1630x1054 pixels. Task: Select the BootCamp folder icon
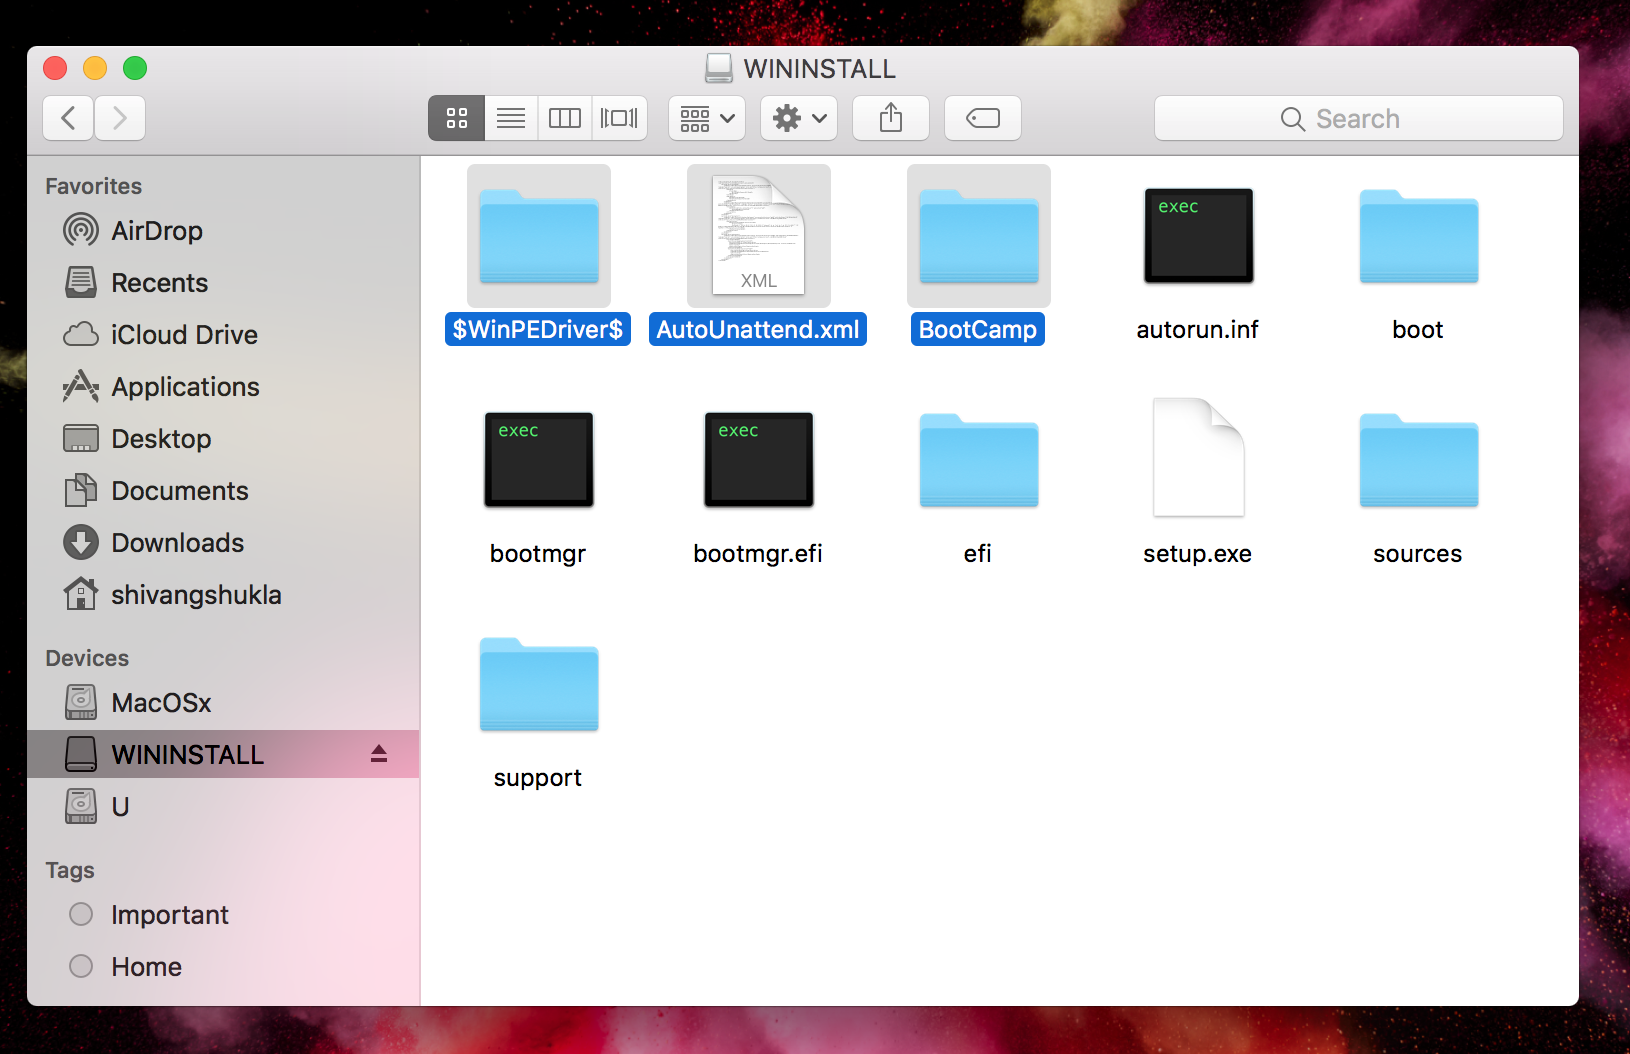pos(979,236)
